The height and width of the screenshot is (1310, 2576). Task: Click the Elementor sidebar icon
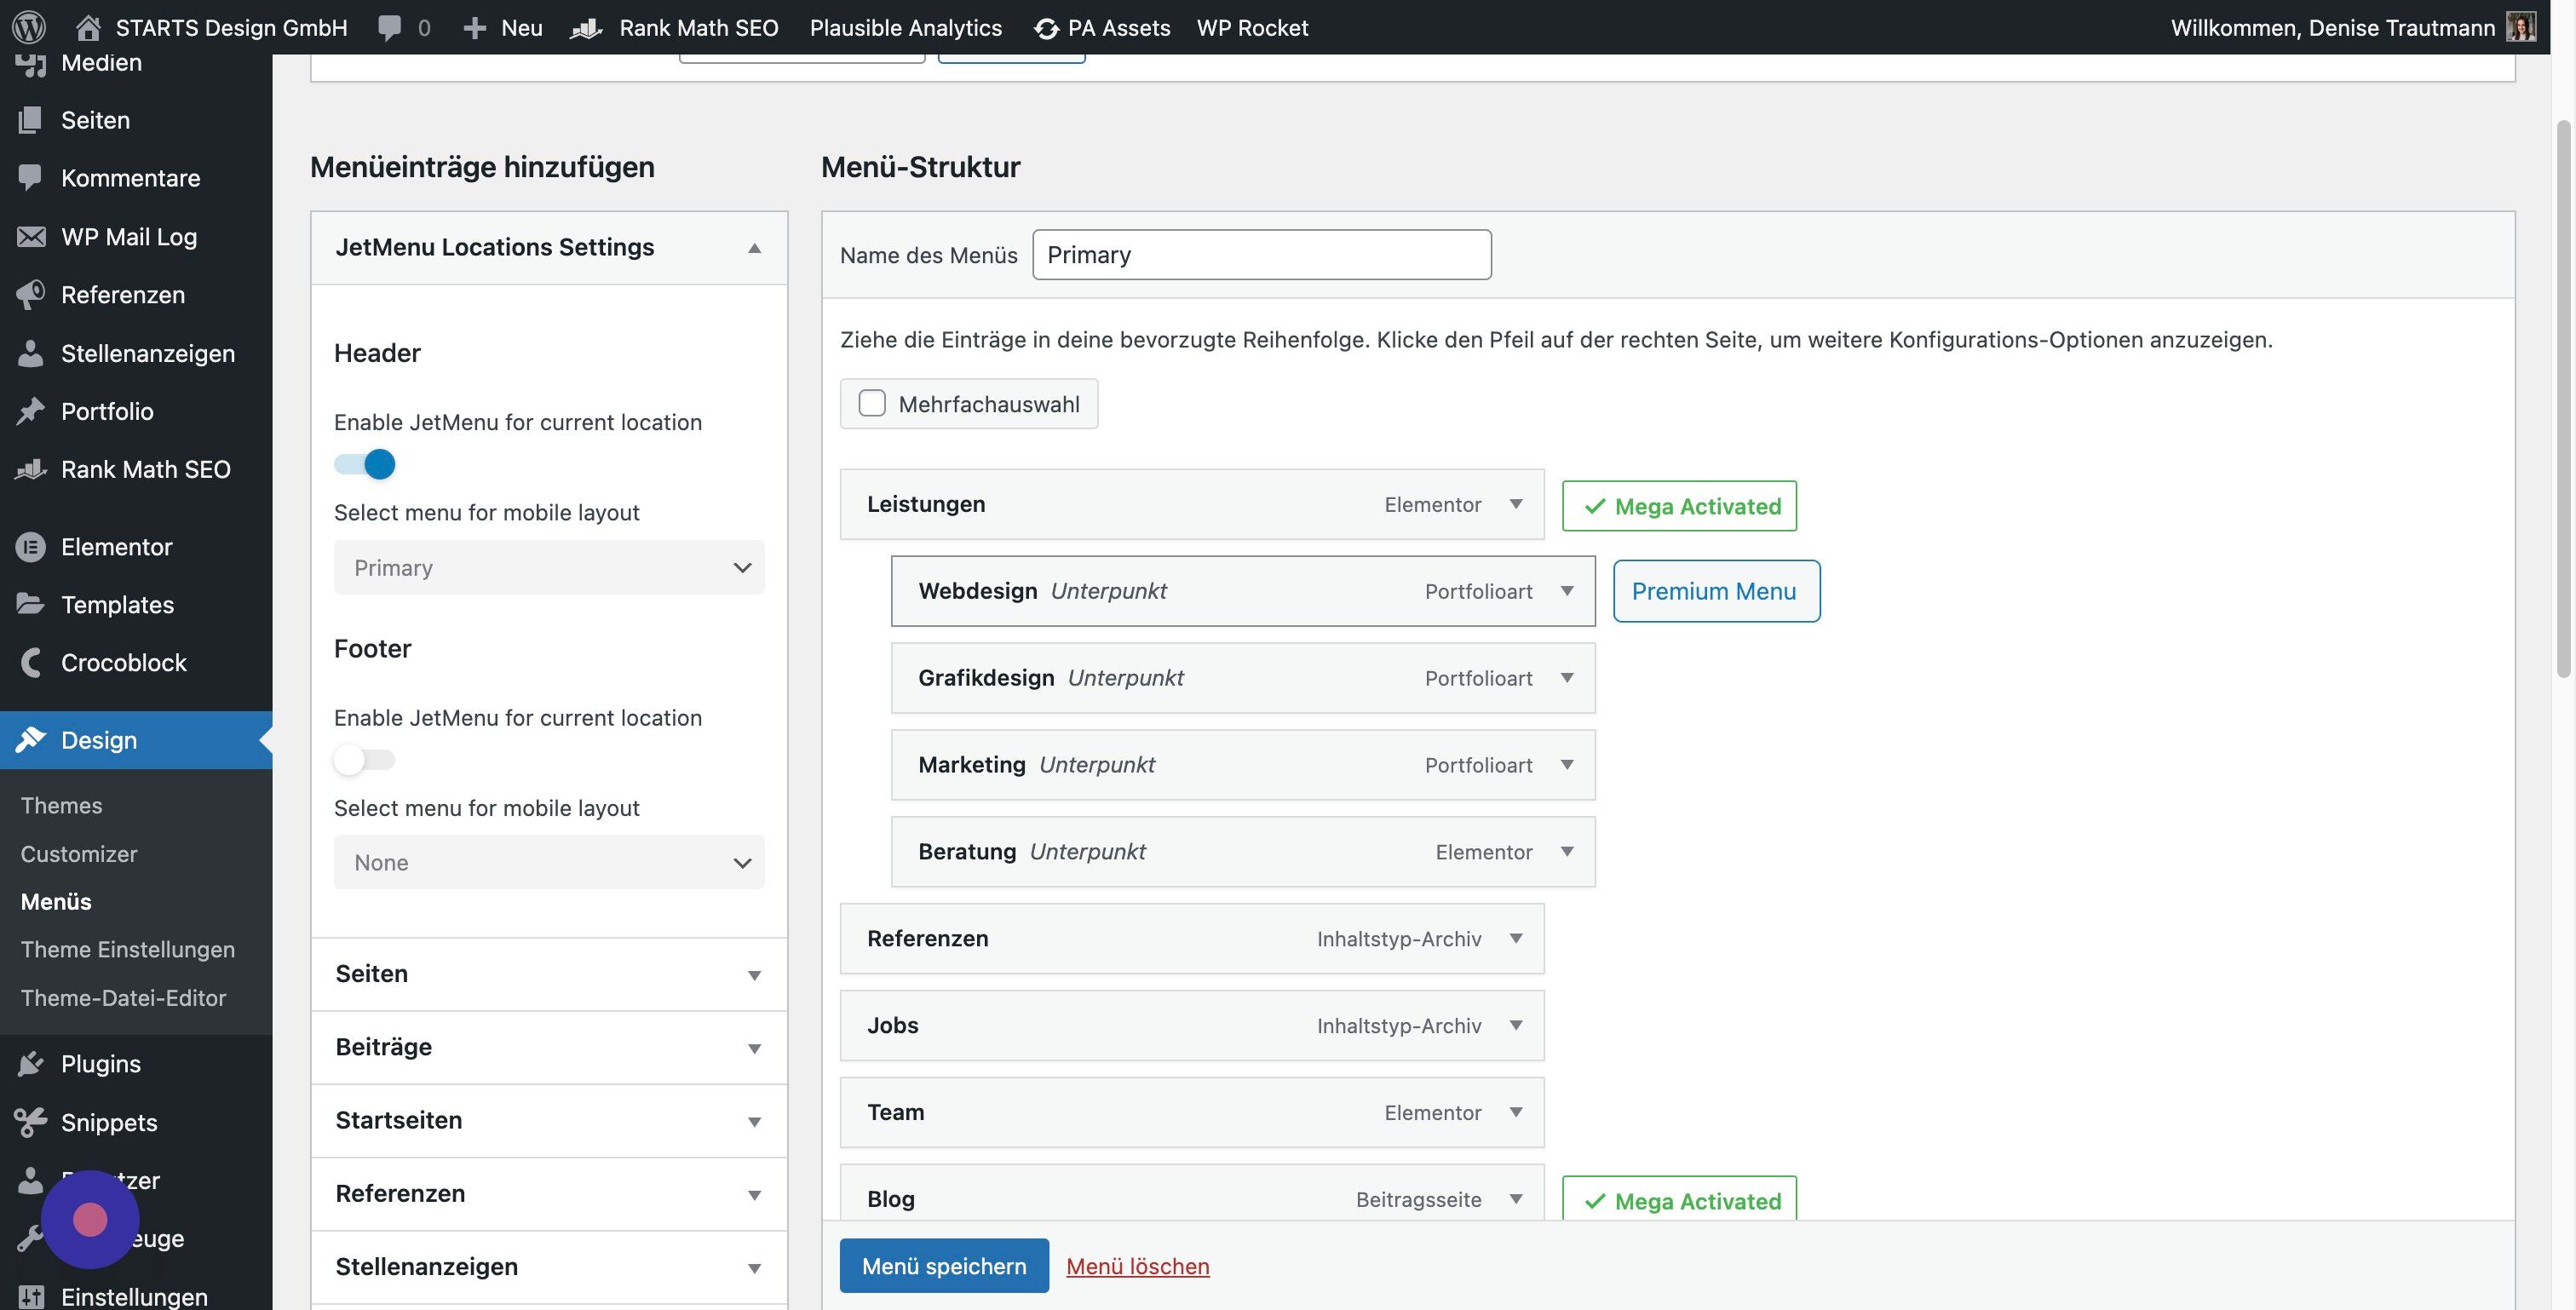(31, 547)
